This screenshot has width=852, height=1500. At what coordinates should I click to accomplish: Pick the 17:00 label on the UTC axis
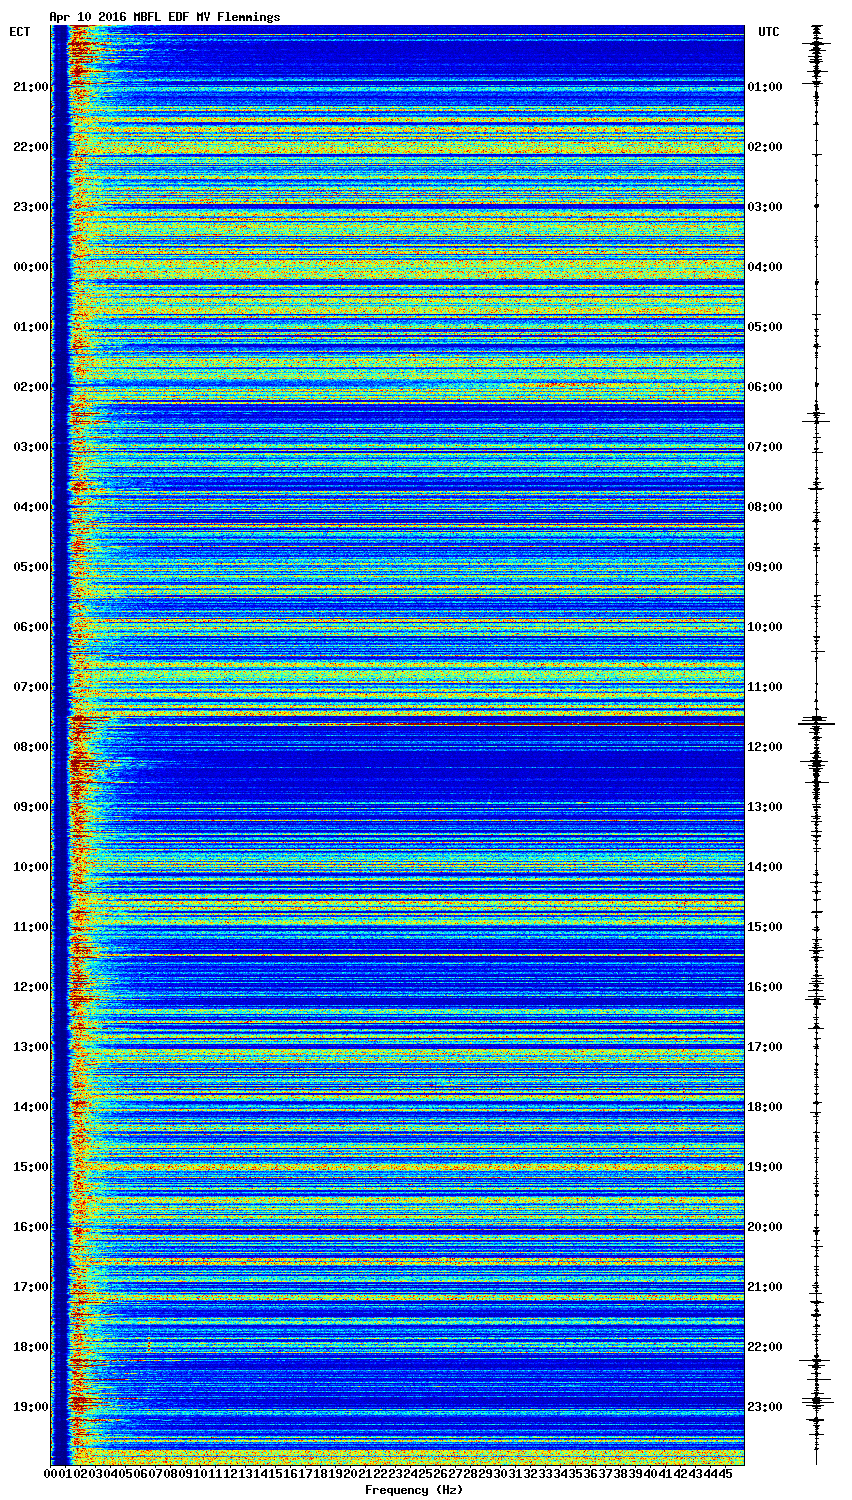point(765,1047)
